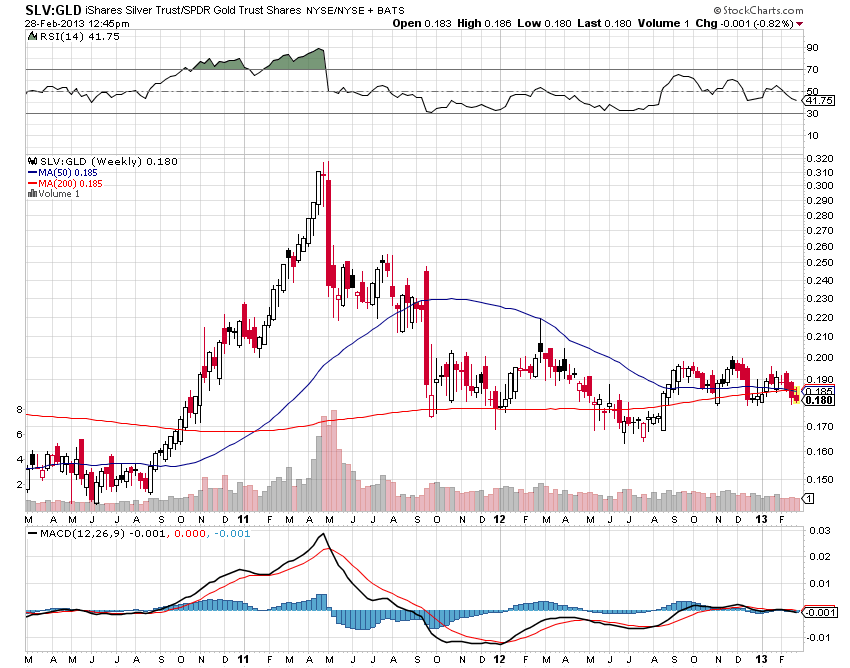Click the 0.01 level on the MACD axis

click(x=820, y=583)
